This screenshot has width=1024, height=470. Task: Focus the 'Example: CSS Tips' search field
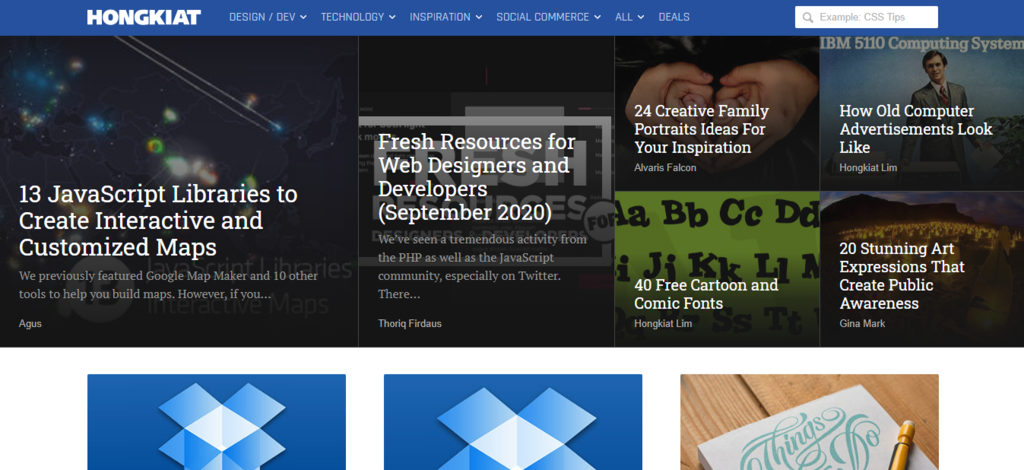(x=866, y=17)
